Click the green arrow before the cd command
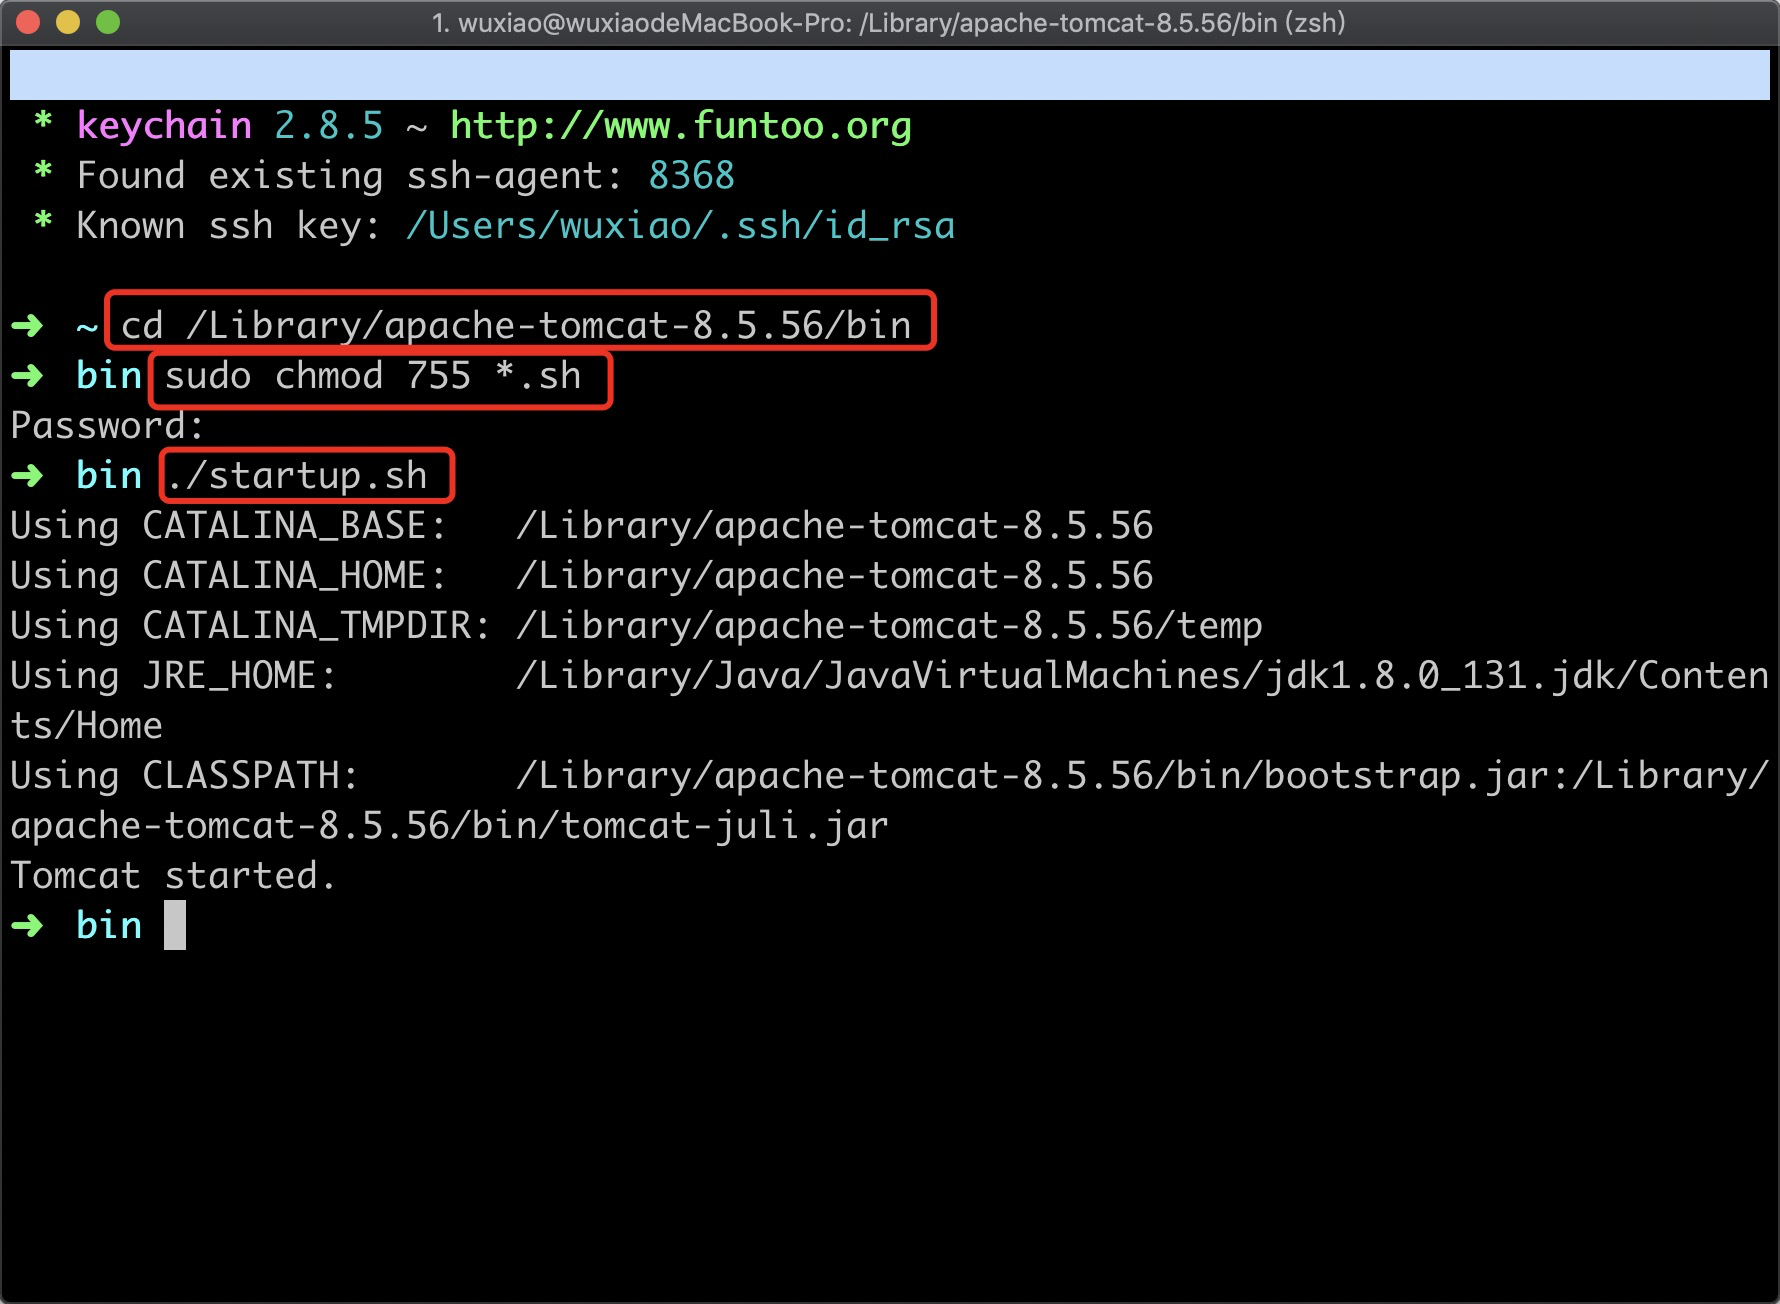 pyautogui.click(x=27, y=326)
